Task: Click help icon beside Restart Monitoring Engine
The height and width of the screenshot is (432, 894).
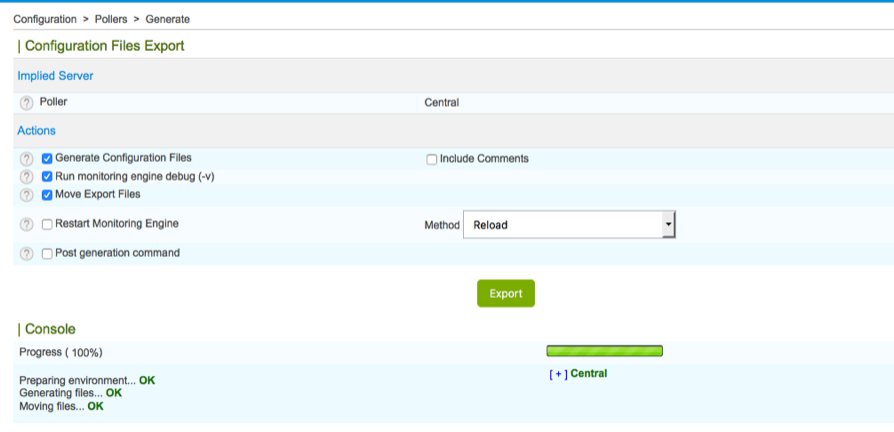Action: point(27,225)
